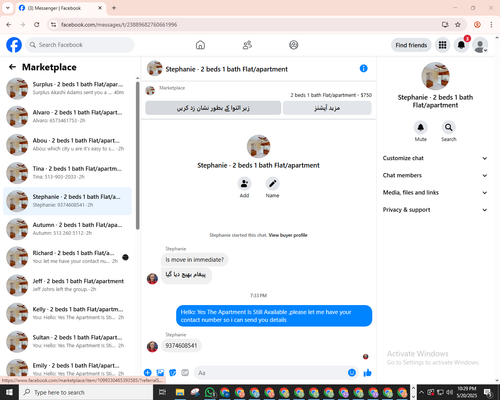
Task: Open WhatsApp from the taskbar
Action: click(x=210, y=392)
